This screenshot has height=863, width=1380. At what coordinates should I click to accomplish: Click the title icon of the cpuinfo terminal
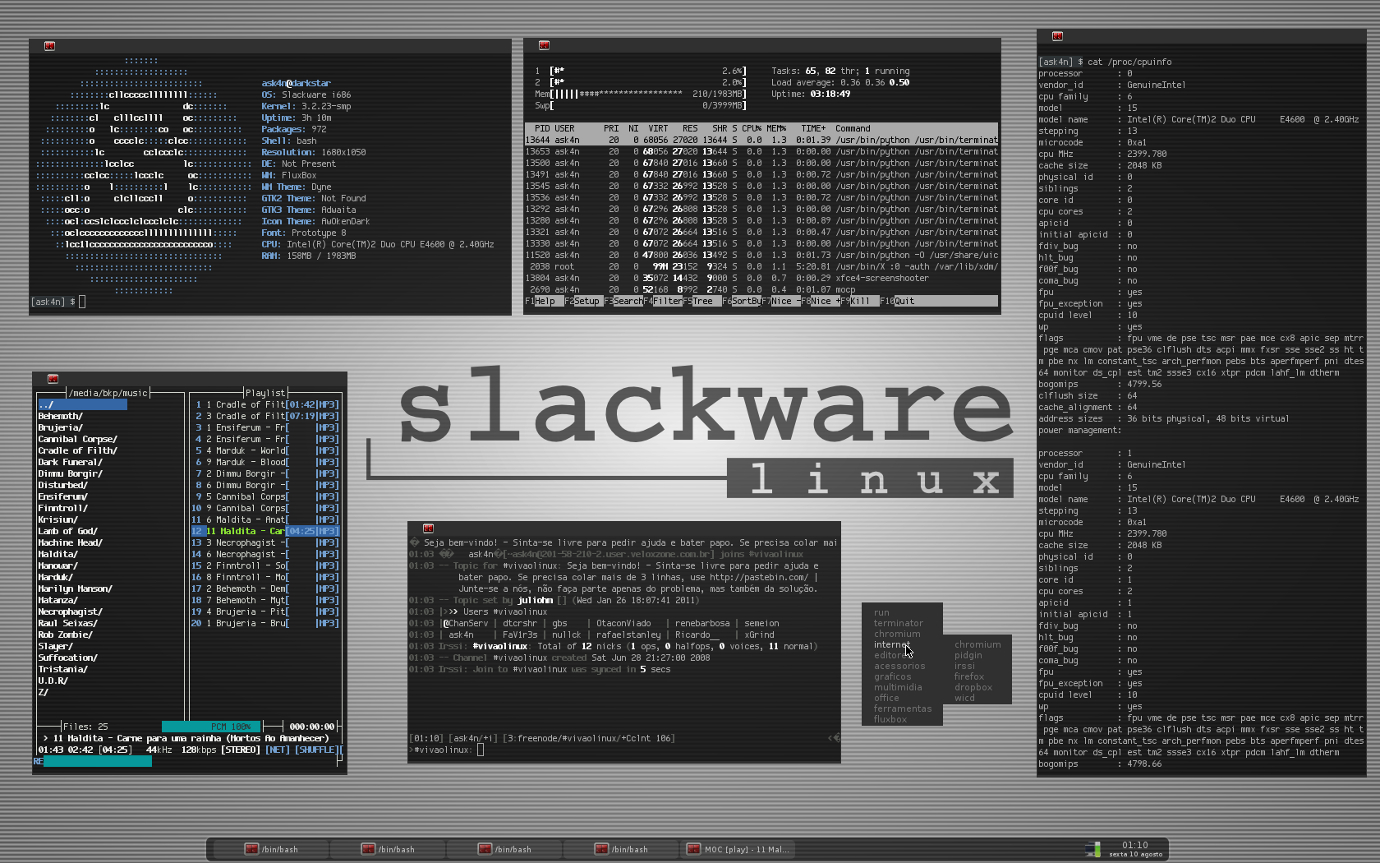pos(1057,36)
